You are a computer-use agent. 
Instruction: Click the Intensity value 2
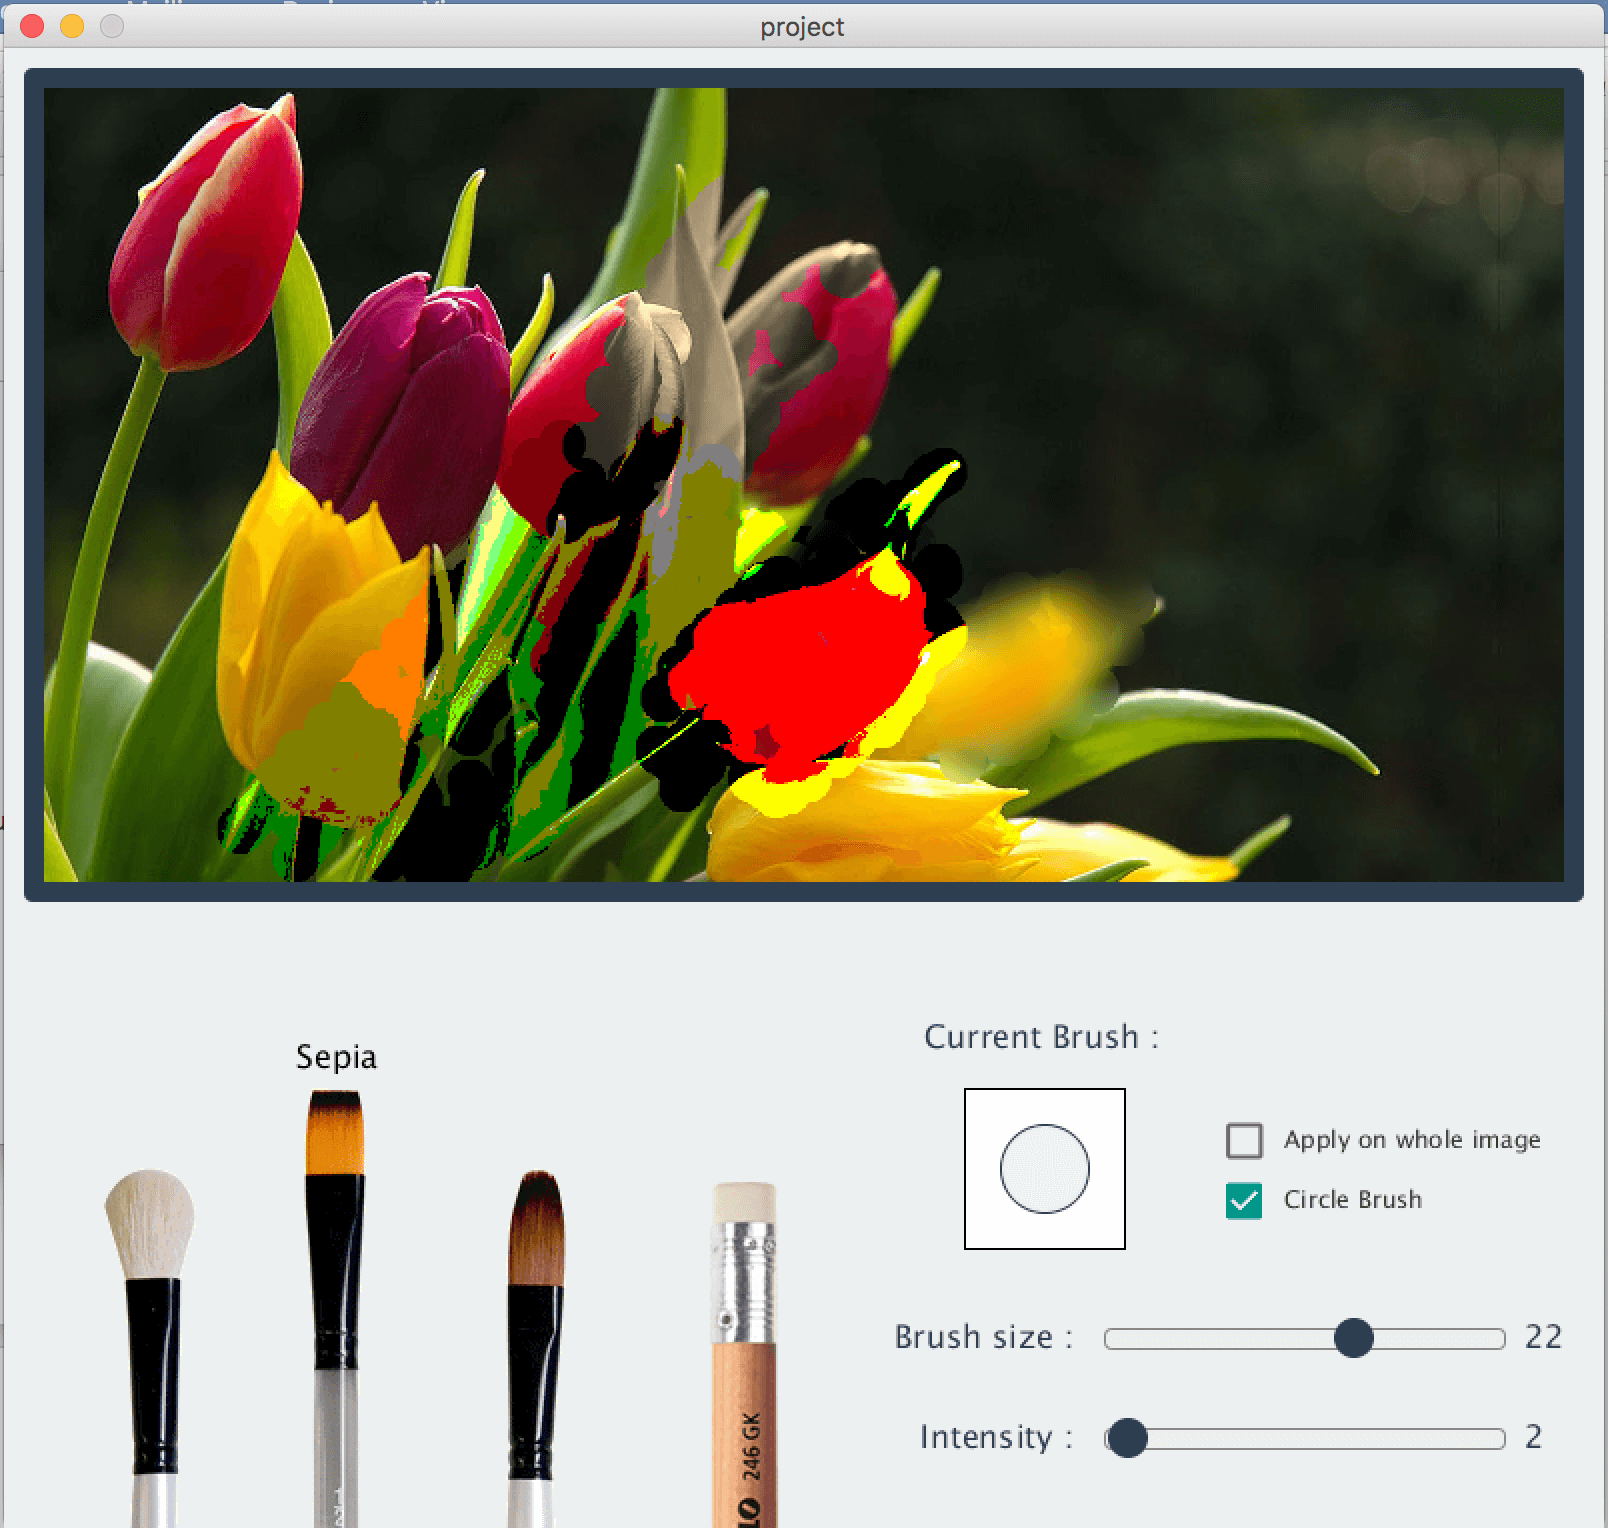click(x=1533, y=1437)
